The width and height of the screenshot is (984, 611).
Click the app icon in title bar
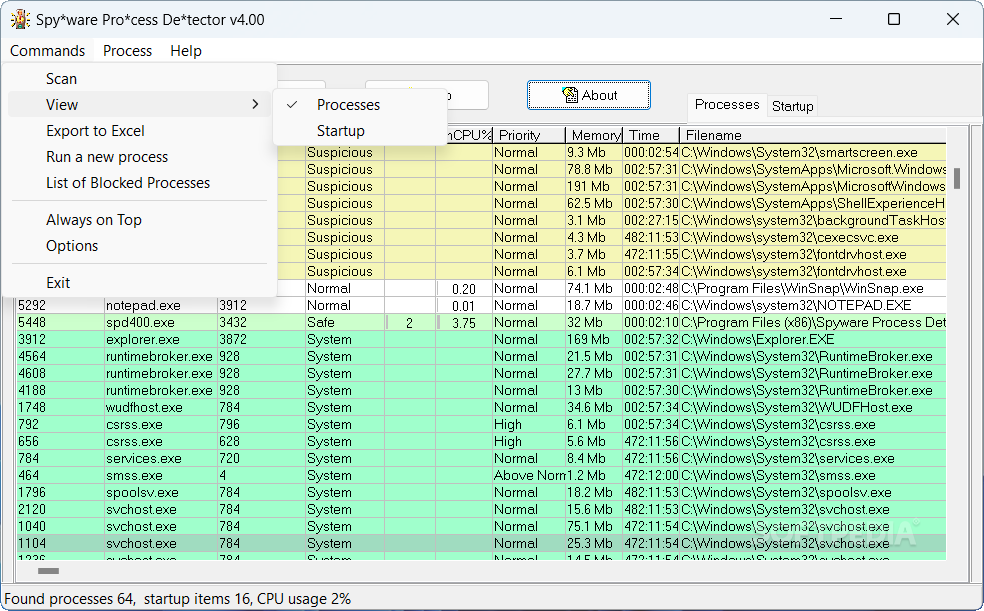tap(20, 19)
